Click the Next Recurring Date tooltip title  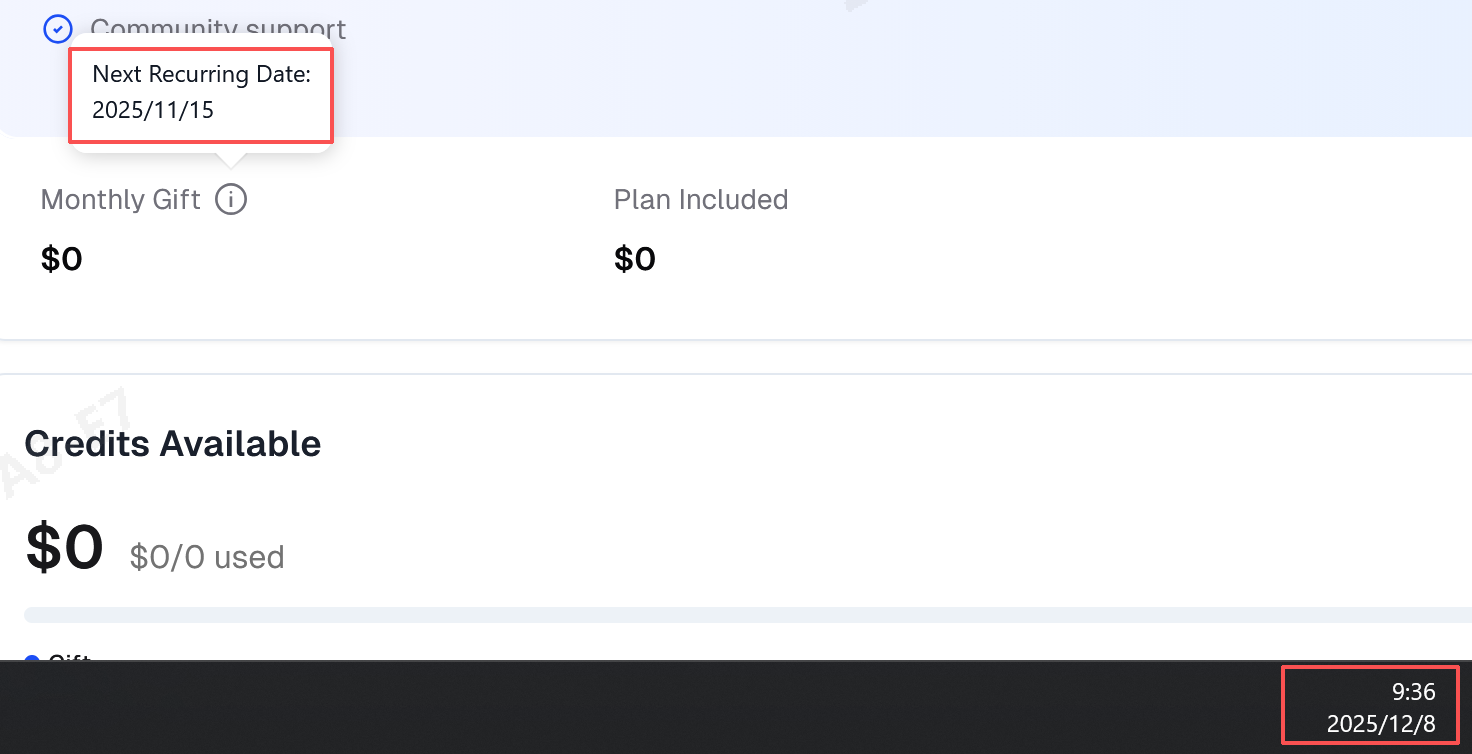[201, 74]
